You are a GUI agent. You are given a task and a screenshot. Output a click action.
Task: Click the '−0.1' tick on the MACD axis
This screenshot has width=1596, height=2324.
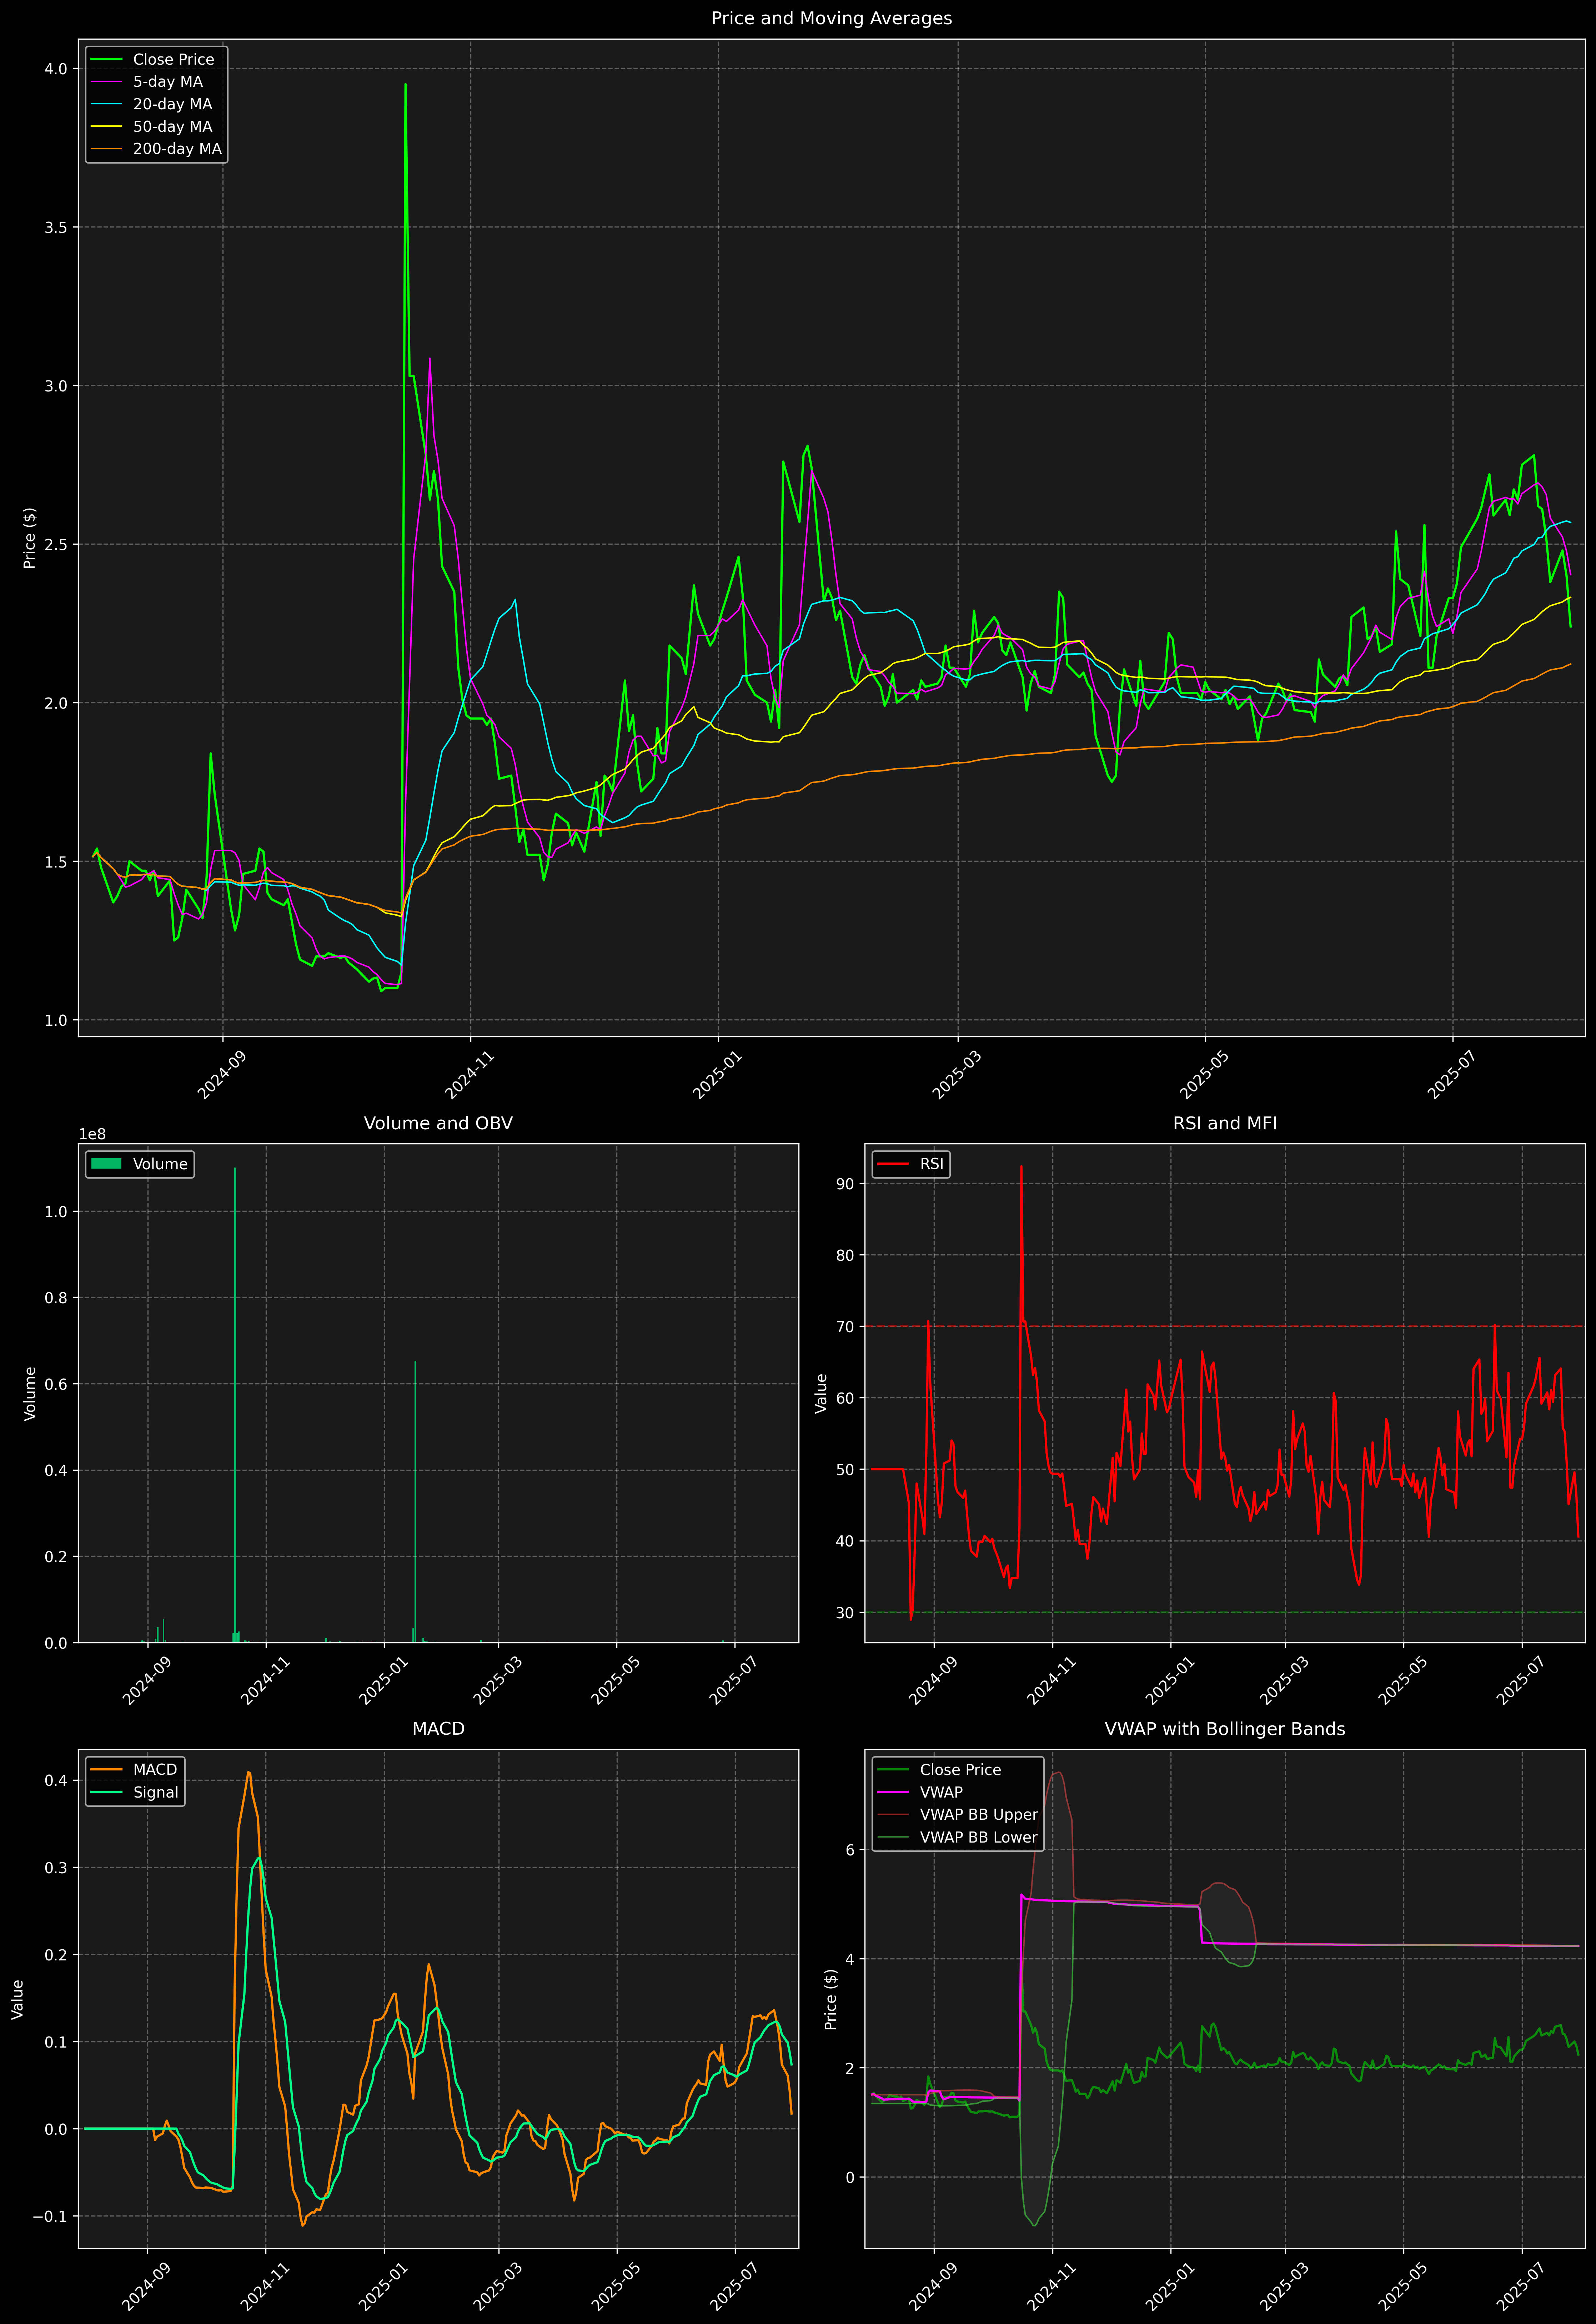50,2216
